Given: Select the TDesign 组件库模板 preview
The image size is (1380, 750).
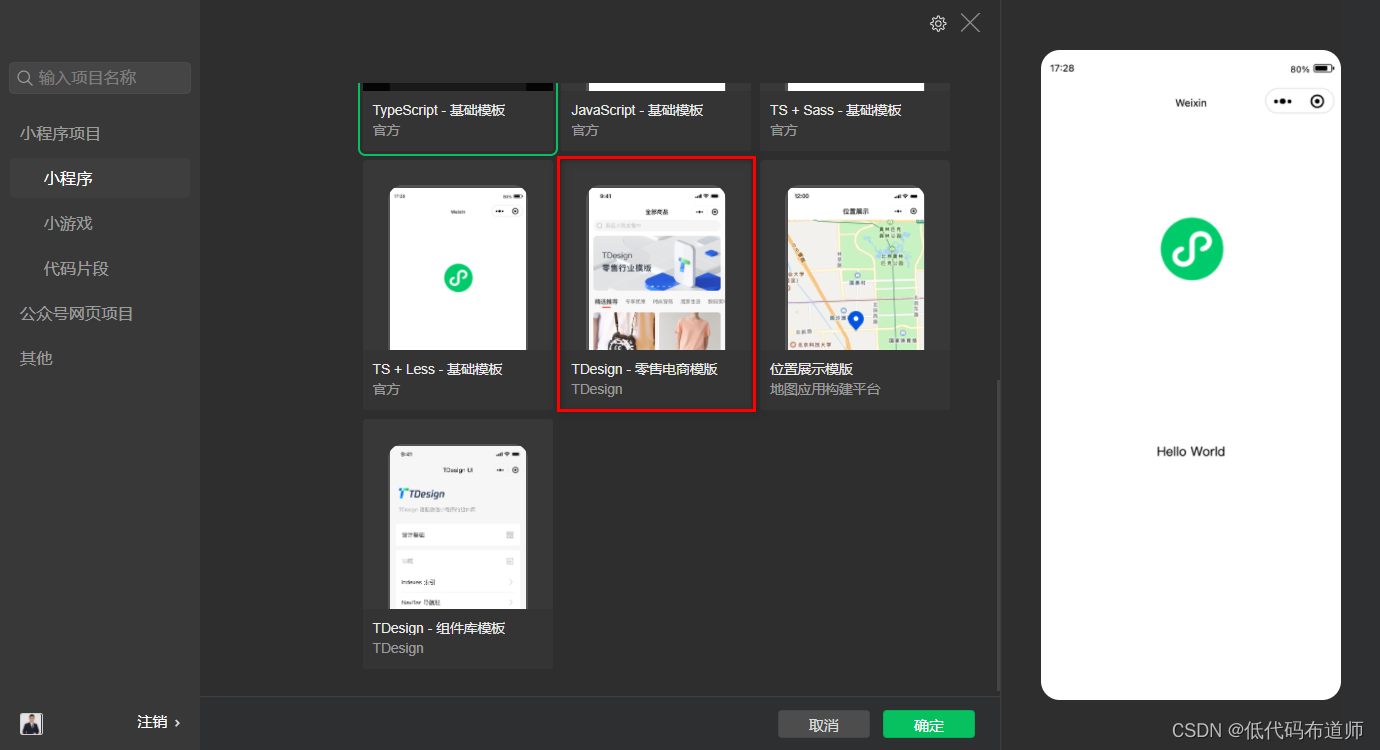Looking at the screenshot, I should coord(458,527).
